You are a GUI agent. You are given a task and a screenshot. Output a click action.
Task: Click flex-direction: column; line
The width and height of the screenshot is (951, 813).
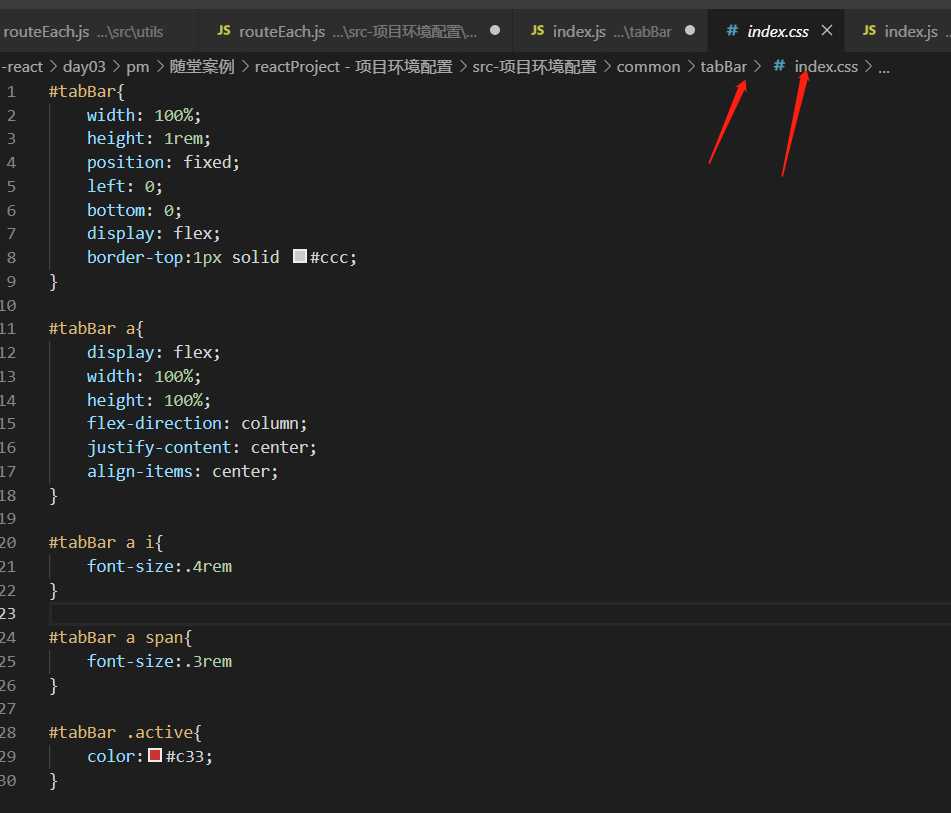[197, 423]
